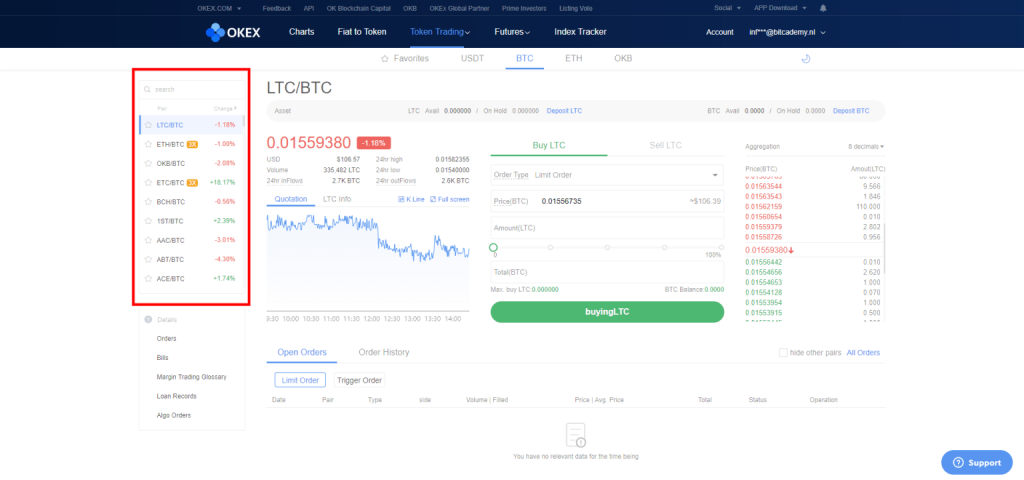The image size is (1024, 480).
Task: Click the search magnifier icon
Action: (148, 89)
